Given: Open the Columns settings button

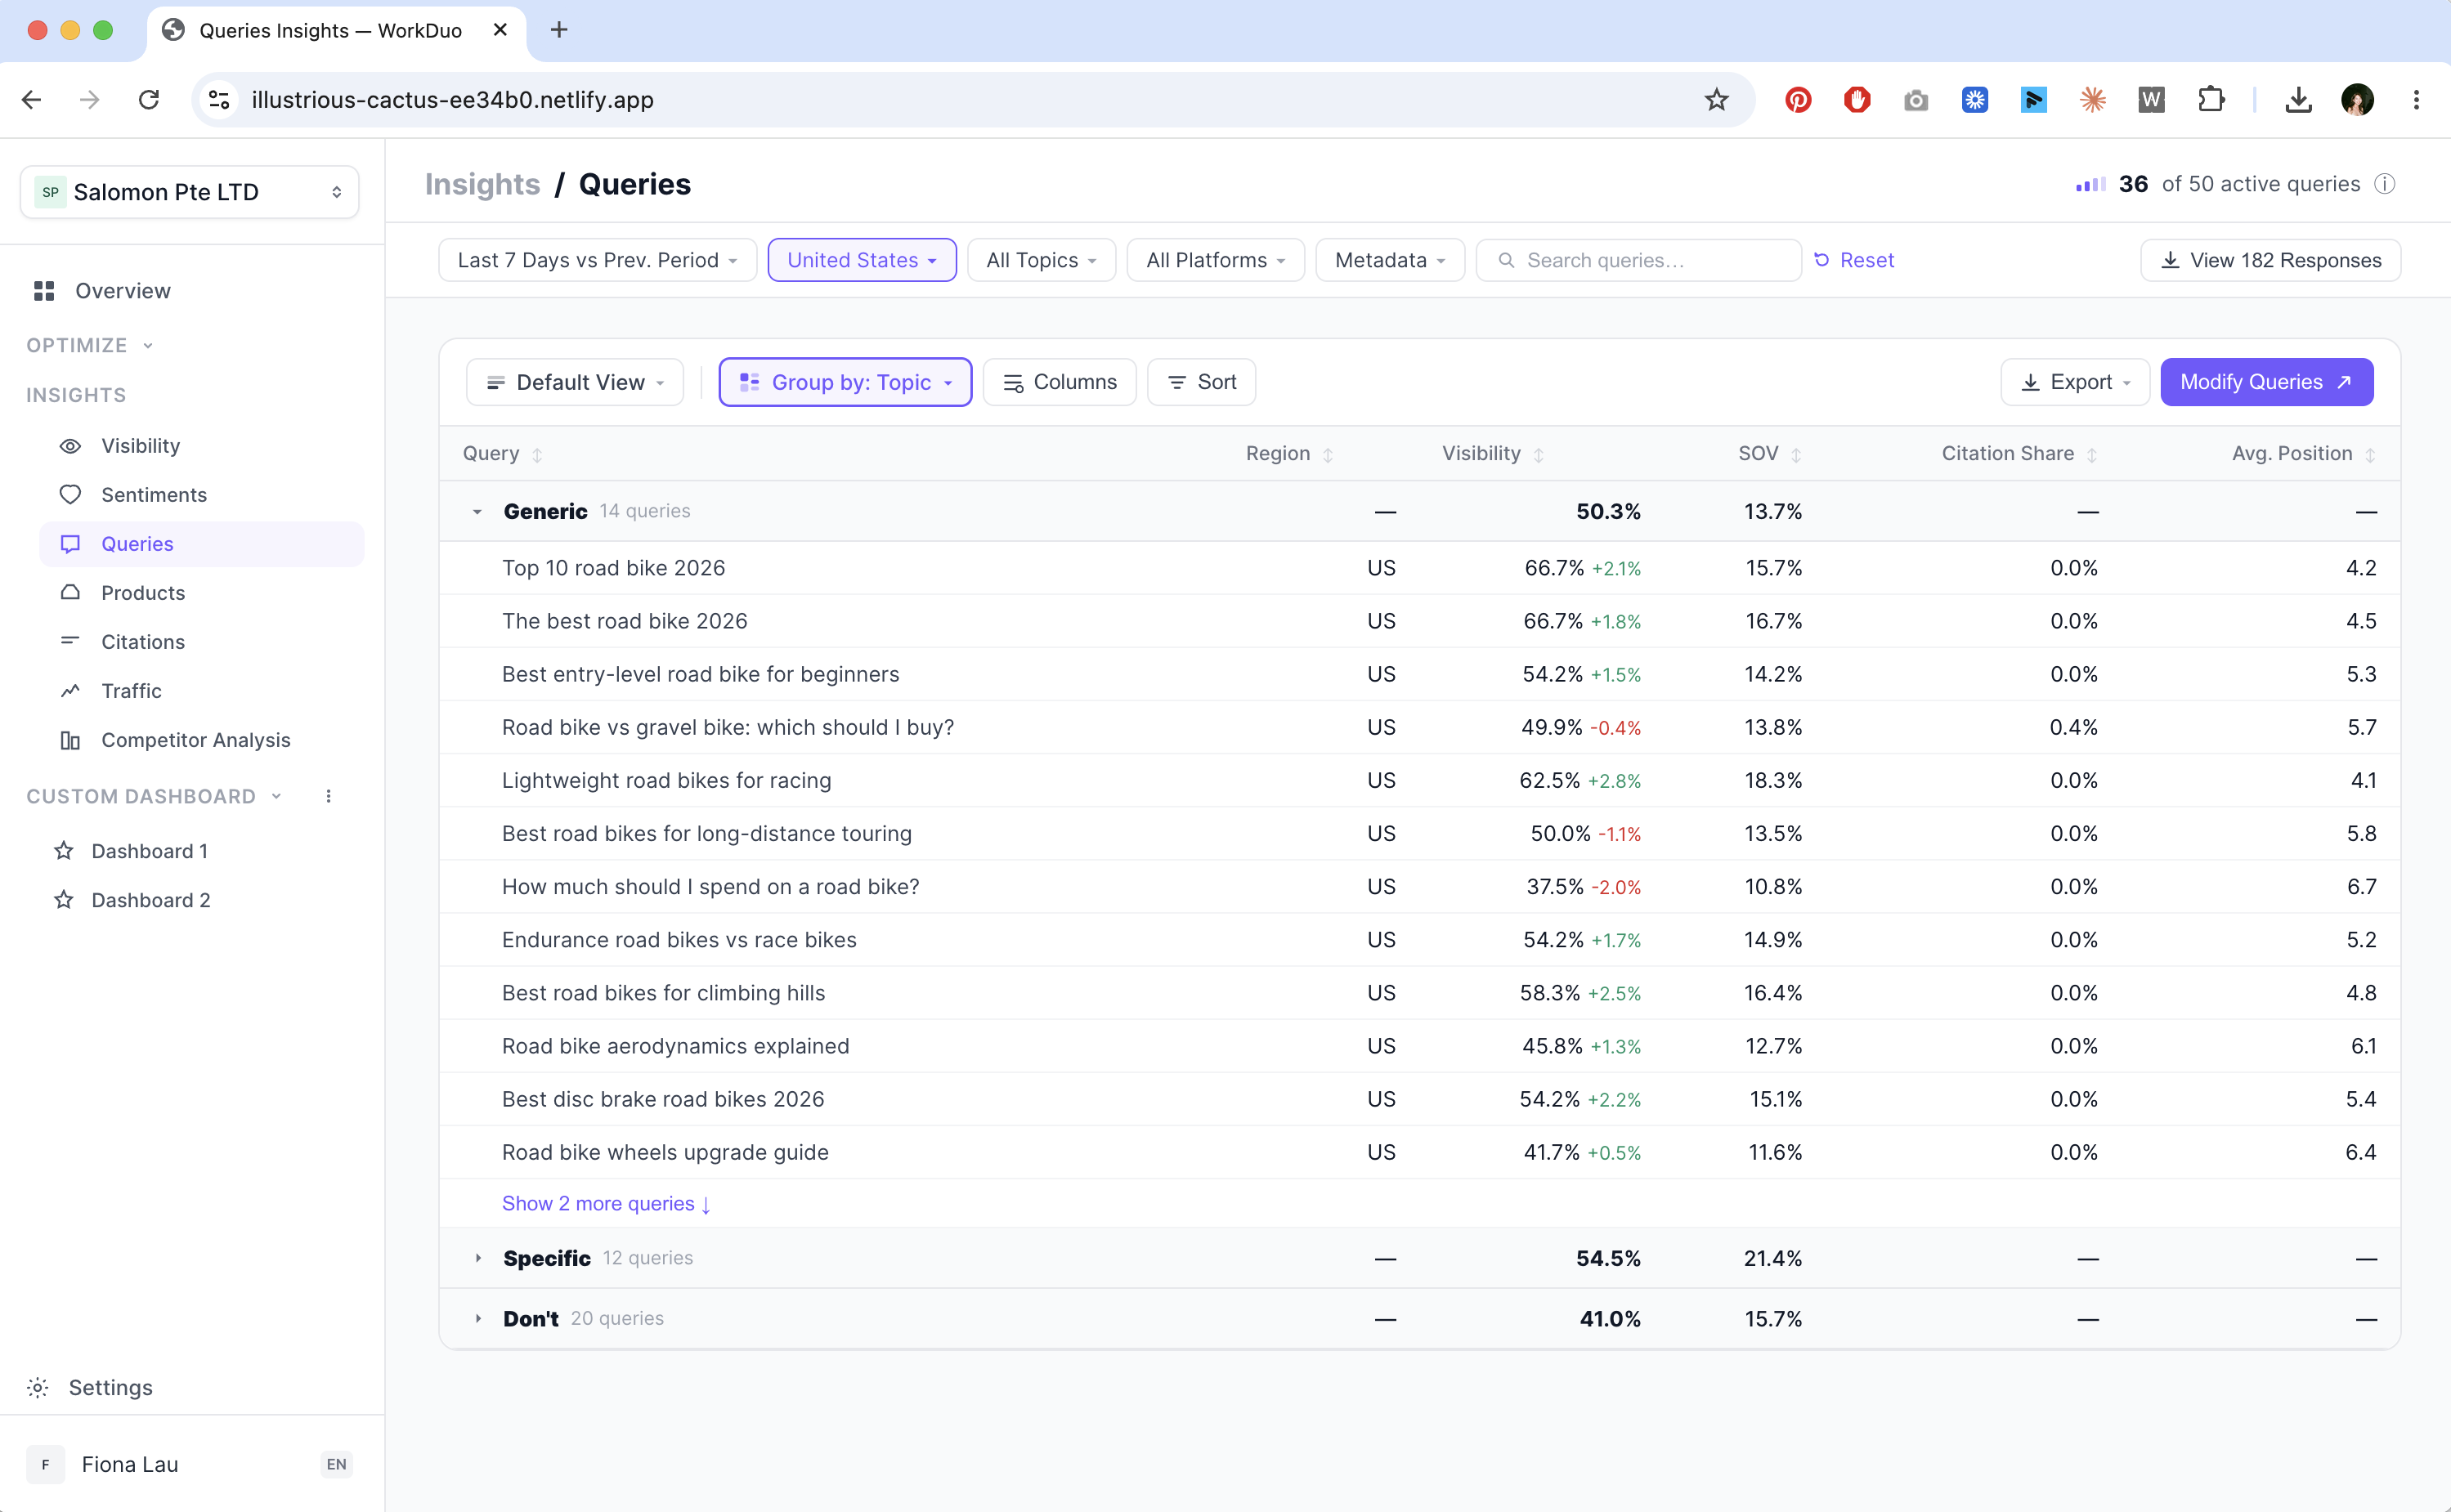Looking at the screenshot, I should [1059, 382].
